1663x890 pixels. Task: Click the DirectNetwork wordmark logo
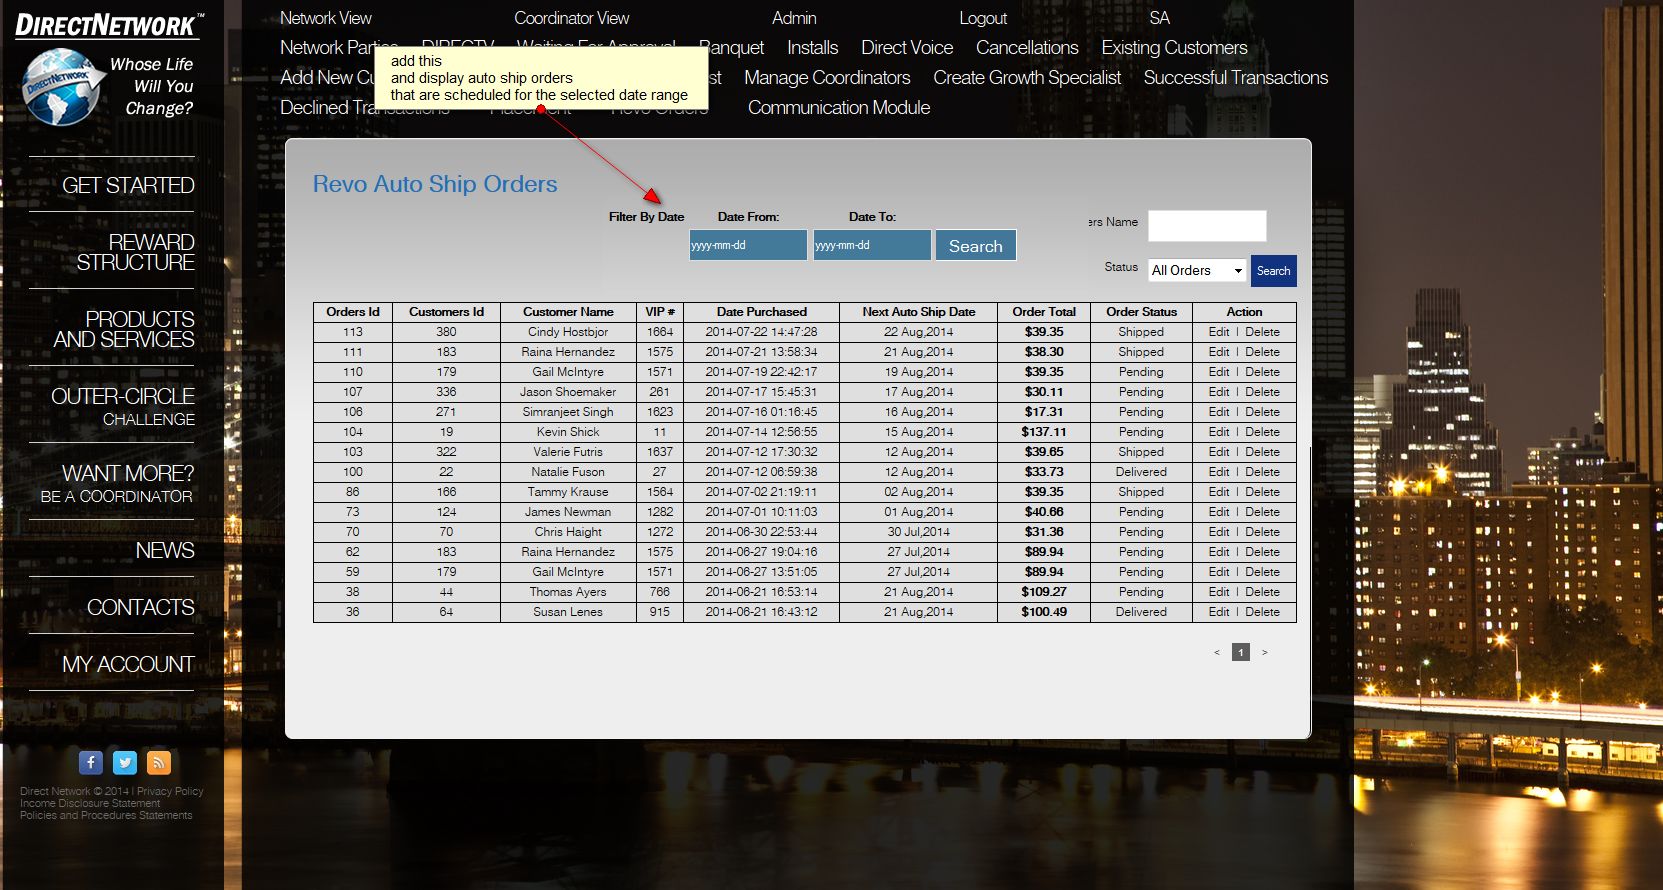pyautogui.click(x=109, y=26)
